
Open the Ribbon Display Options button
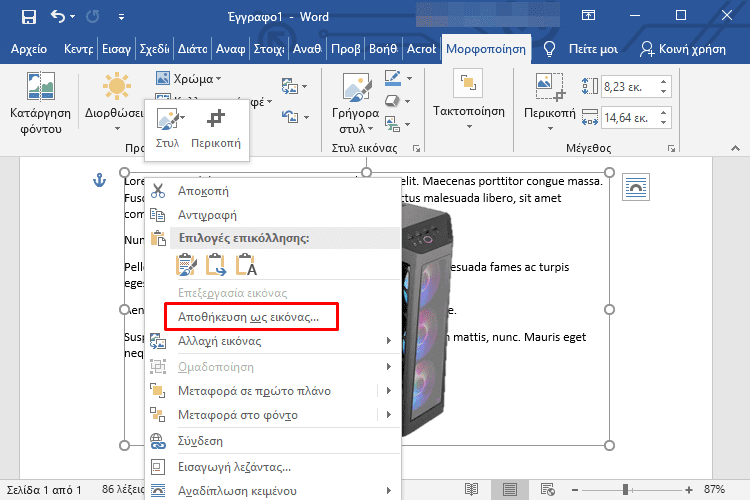click(x=588, y=16)
